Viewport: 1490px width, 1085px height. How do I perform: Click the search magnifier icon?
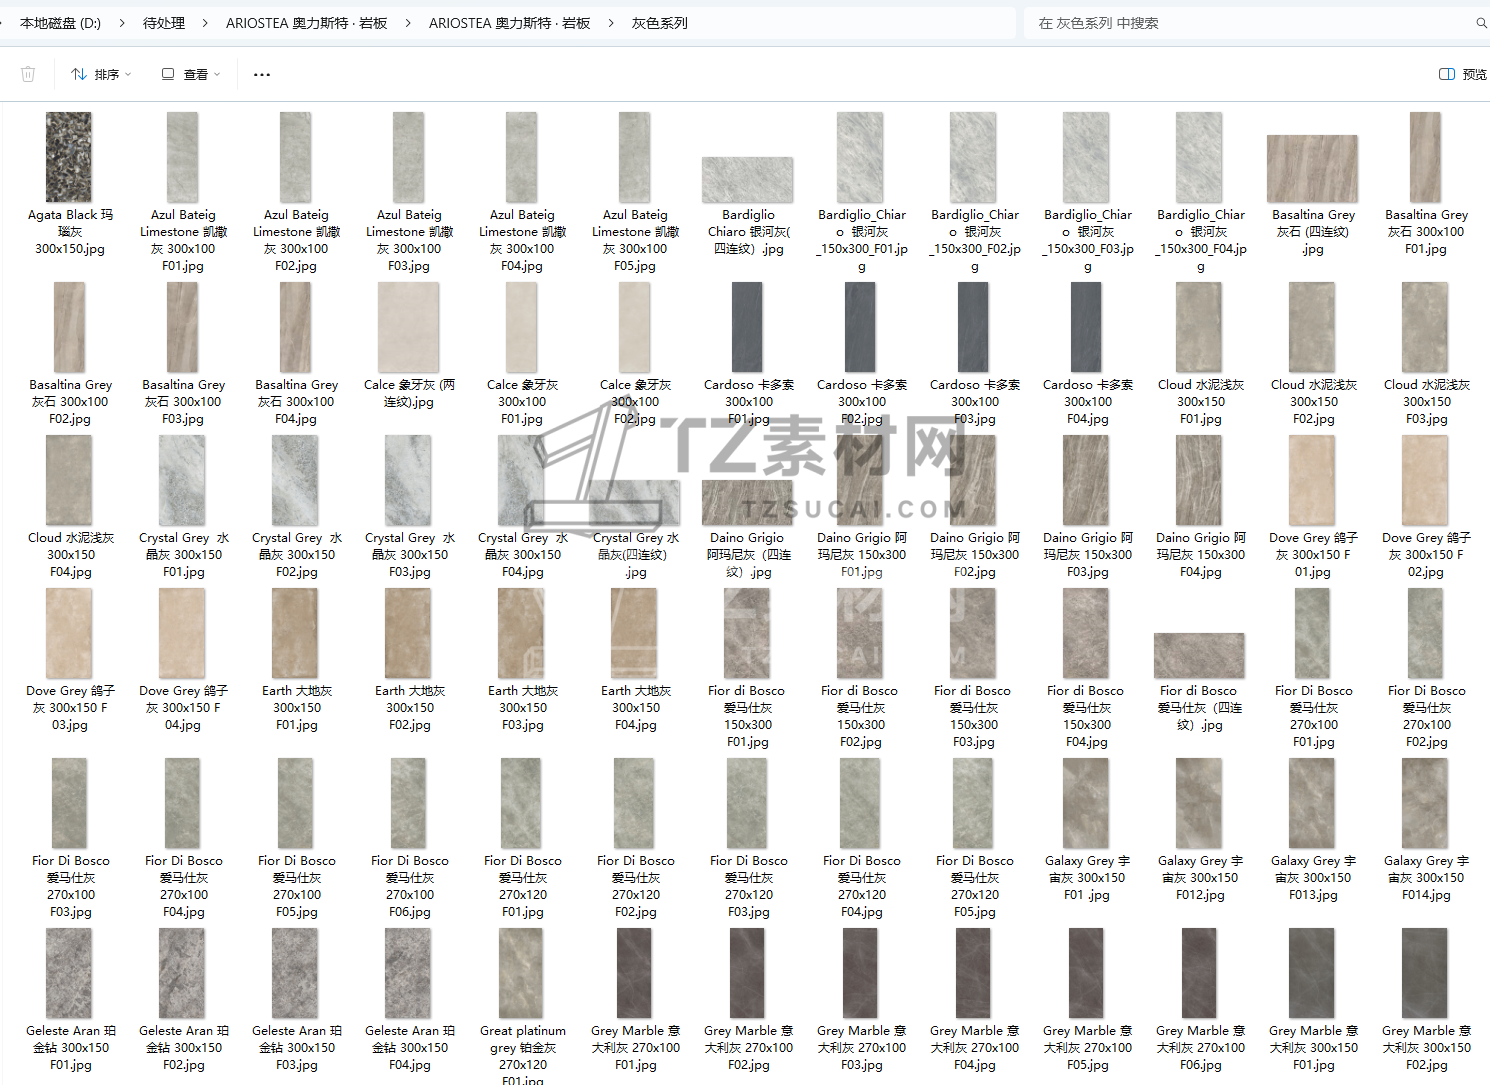click(1481, 23)
